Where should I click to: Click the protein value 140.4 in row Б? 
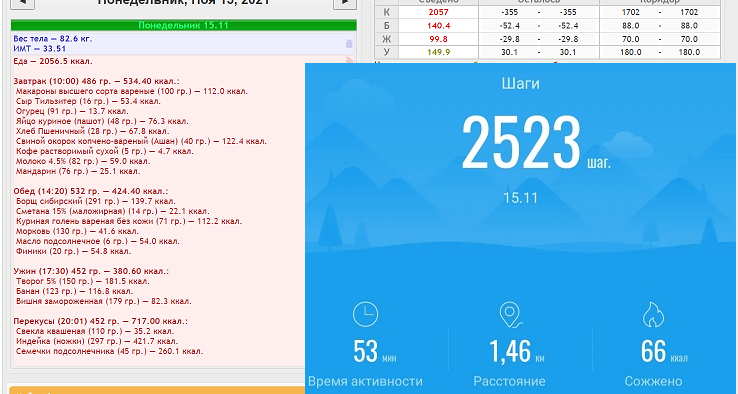(x=438, y=26)
